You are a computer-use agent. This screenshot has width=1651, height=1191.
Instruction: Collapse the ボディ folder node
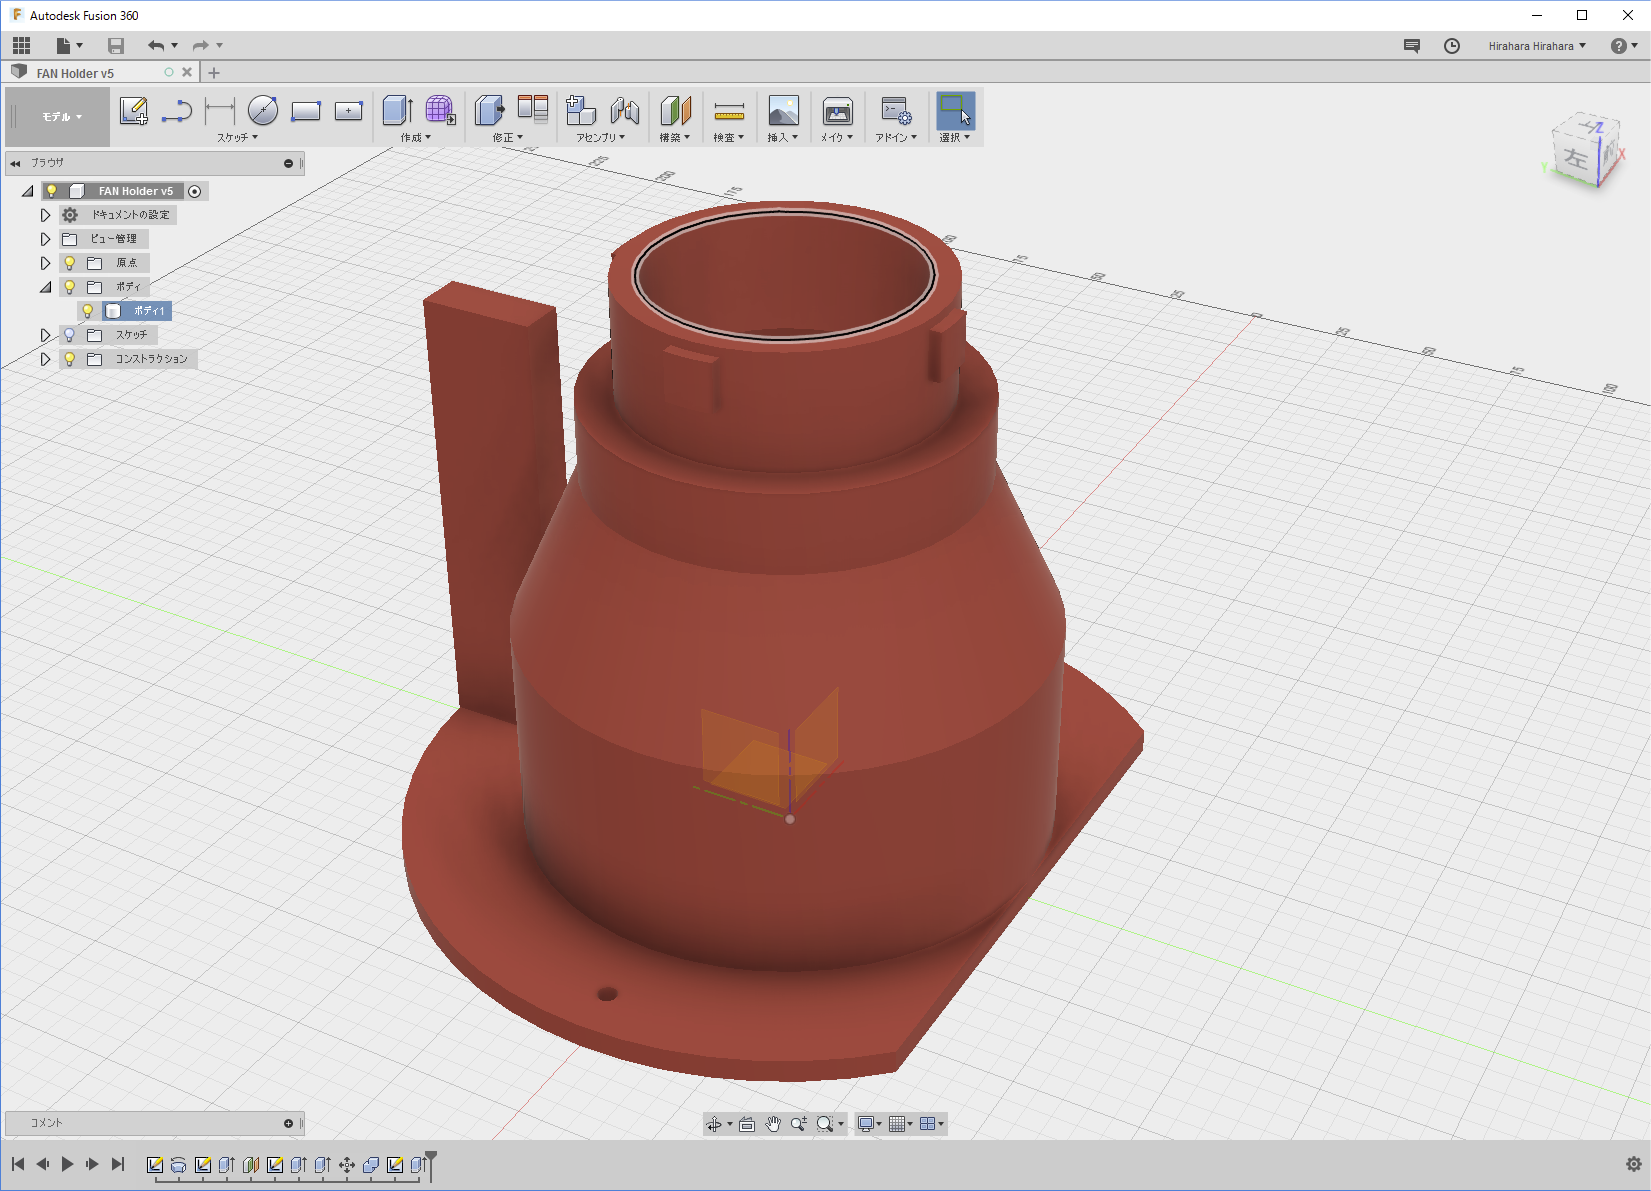45,287
